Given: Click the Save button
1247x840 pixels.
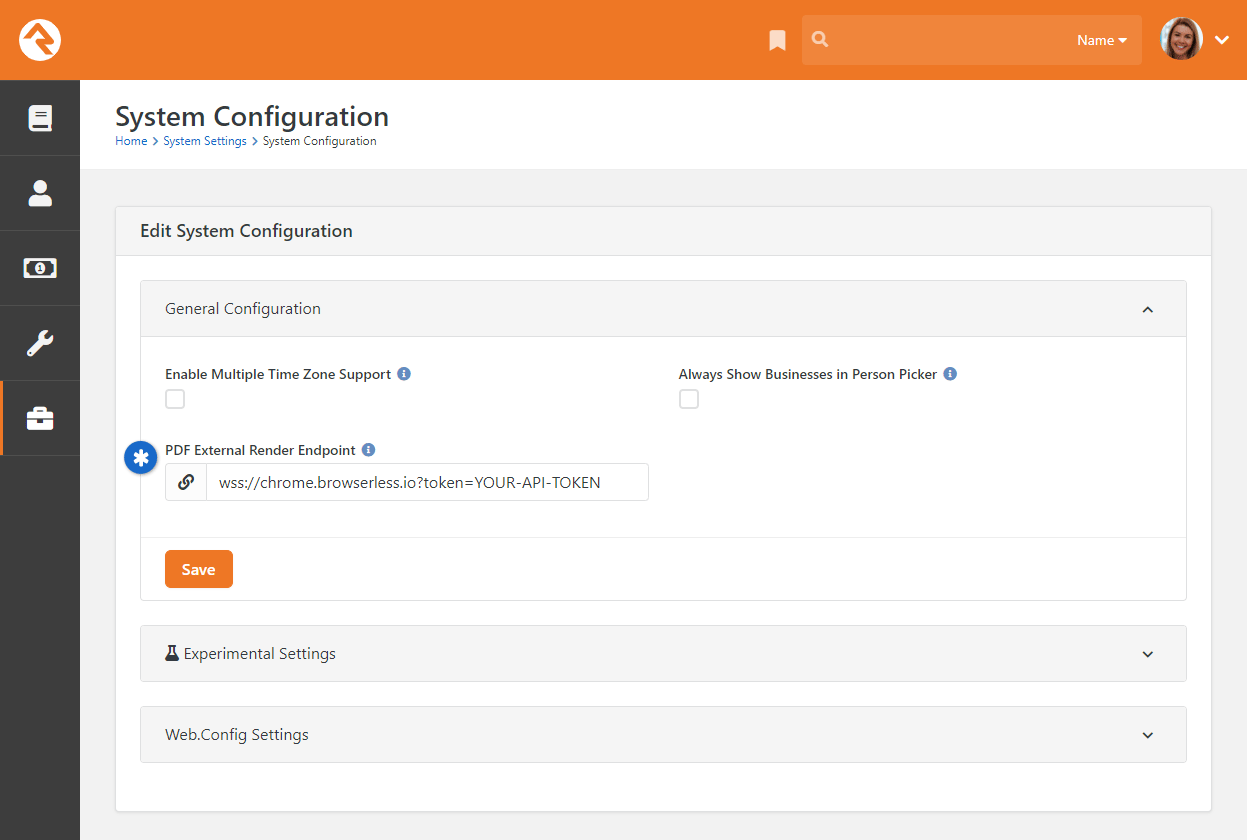Looking at the screenshot, I should click(199, 569).
